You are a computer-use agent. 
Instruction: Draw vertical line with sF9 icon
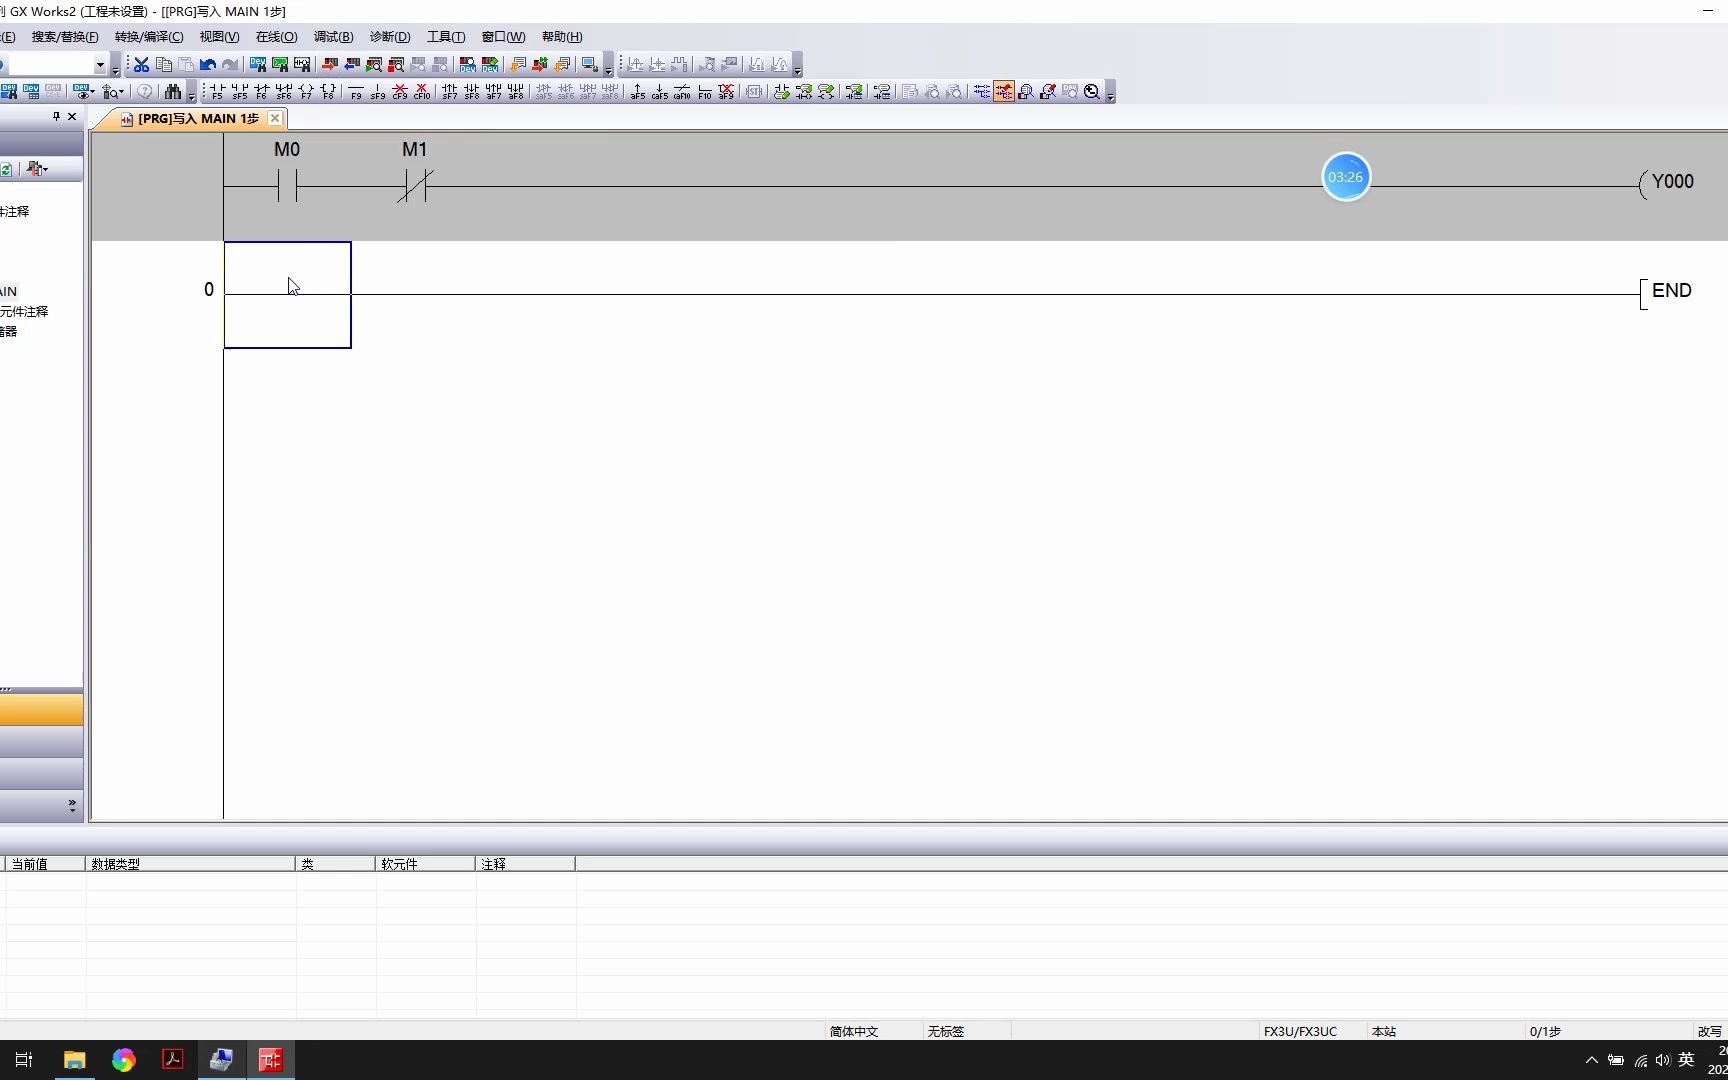tap(378, 92)
